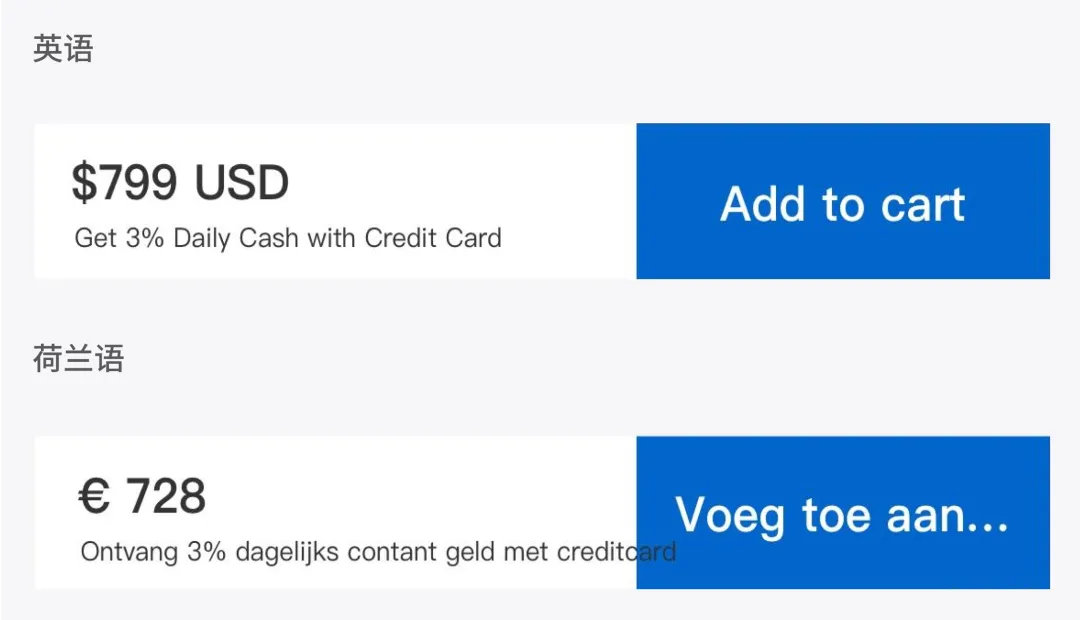
Task: Click the USD currency code
Action: [x=241, y=183]
